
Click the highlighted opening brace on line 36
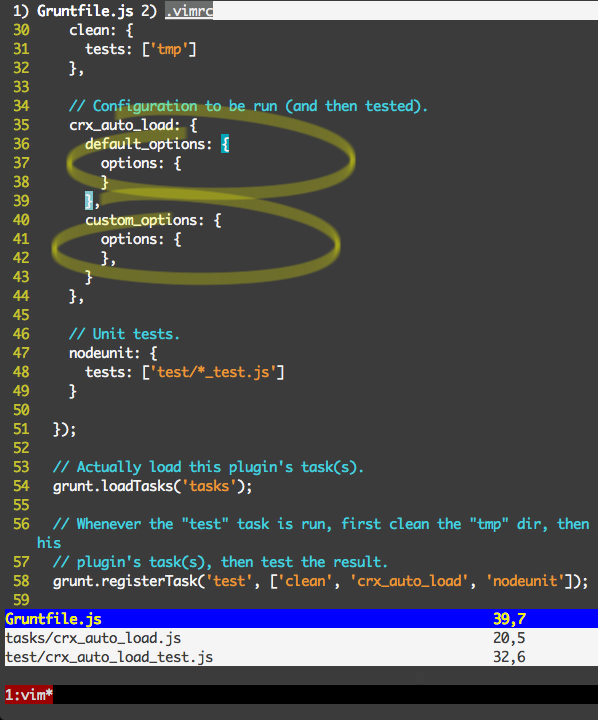coord(225,144)
